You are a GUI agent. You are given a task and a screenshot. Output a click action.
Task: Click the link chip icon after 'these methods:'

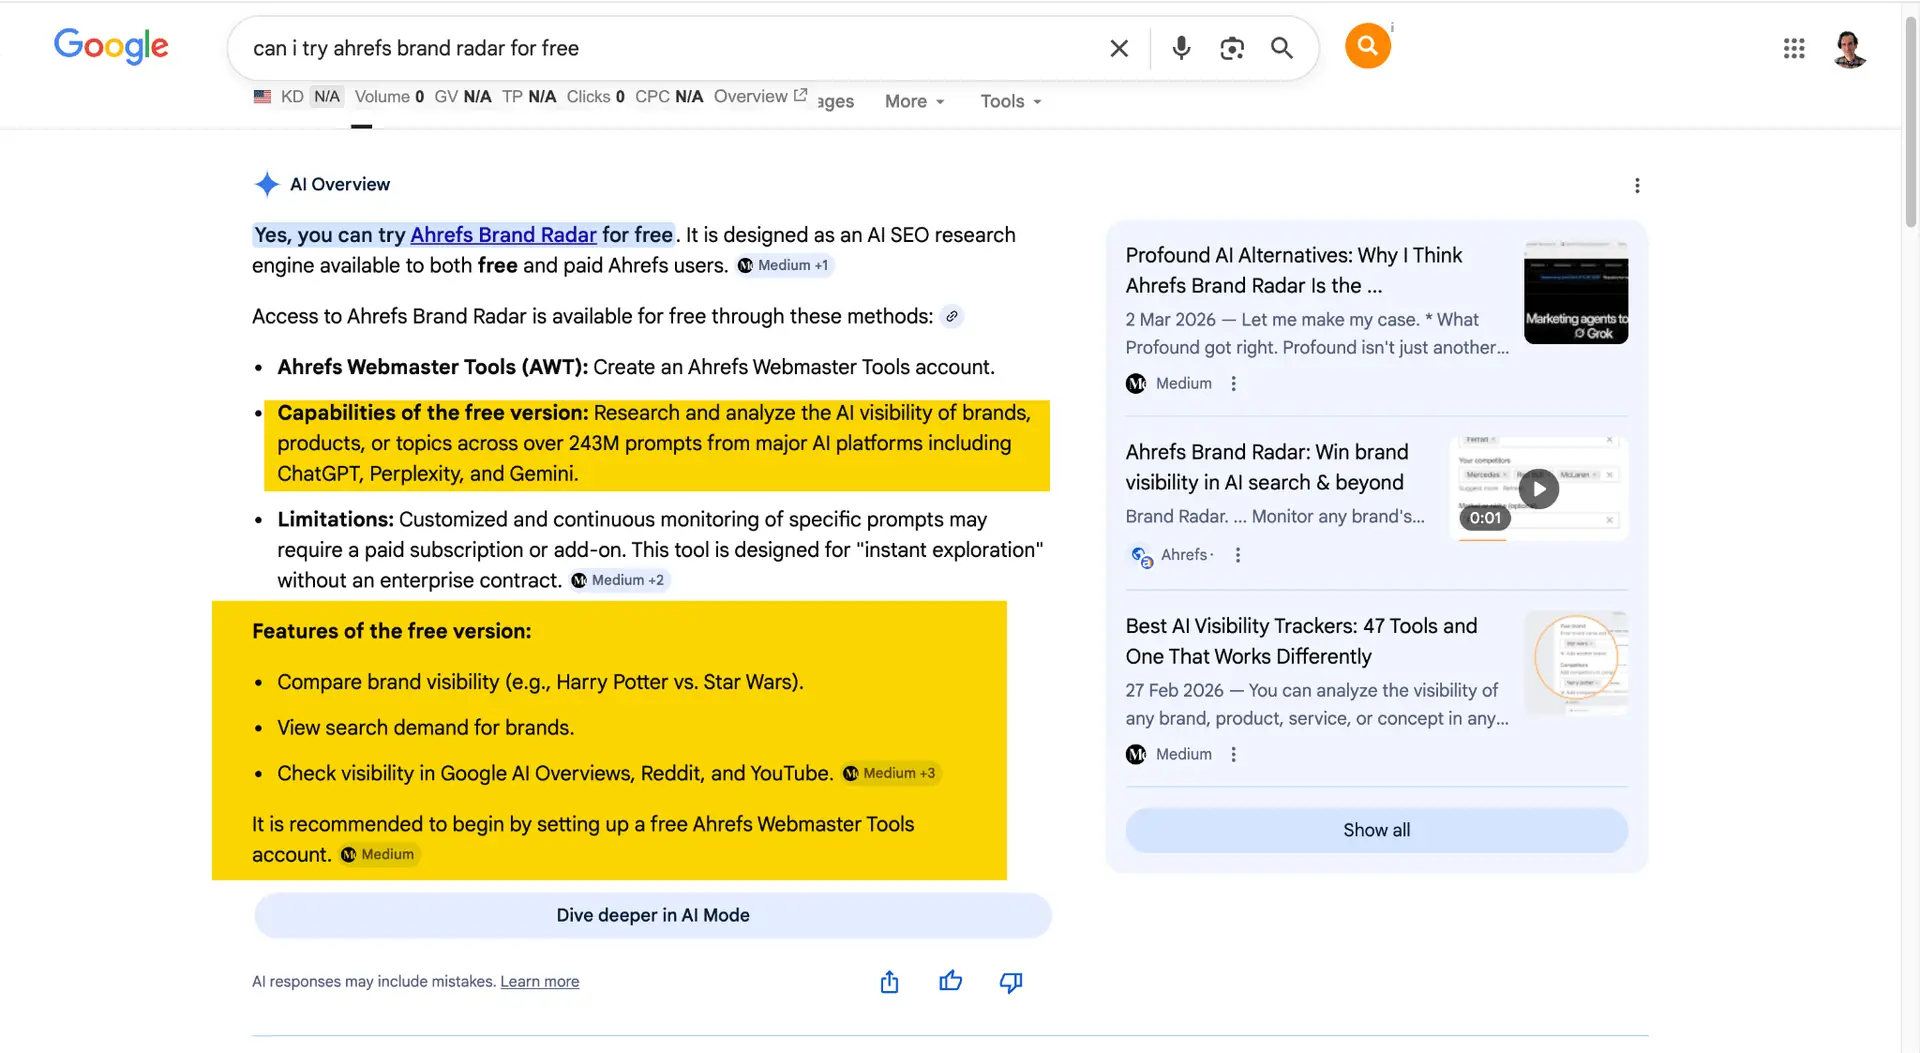click(952, 316)
